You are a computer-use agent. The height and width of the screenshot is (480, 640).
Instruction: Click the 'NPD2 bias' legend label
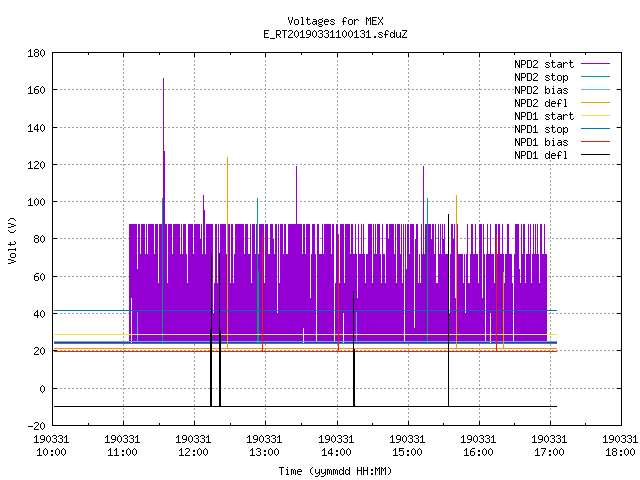point(541,90)
